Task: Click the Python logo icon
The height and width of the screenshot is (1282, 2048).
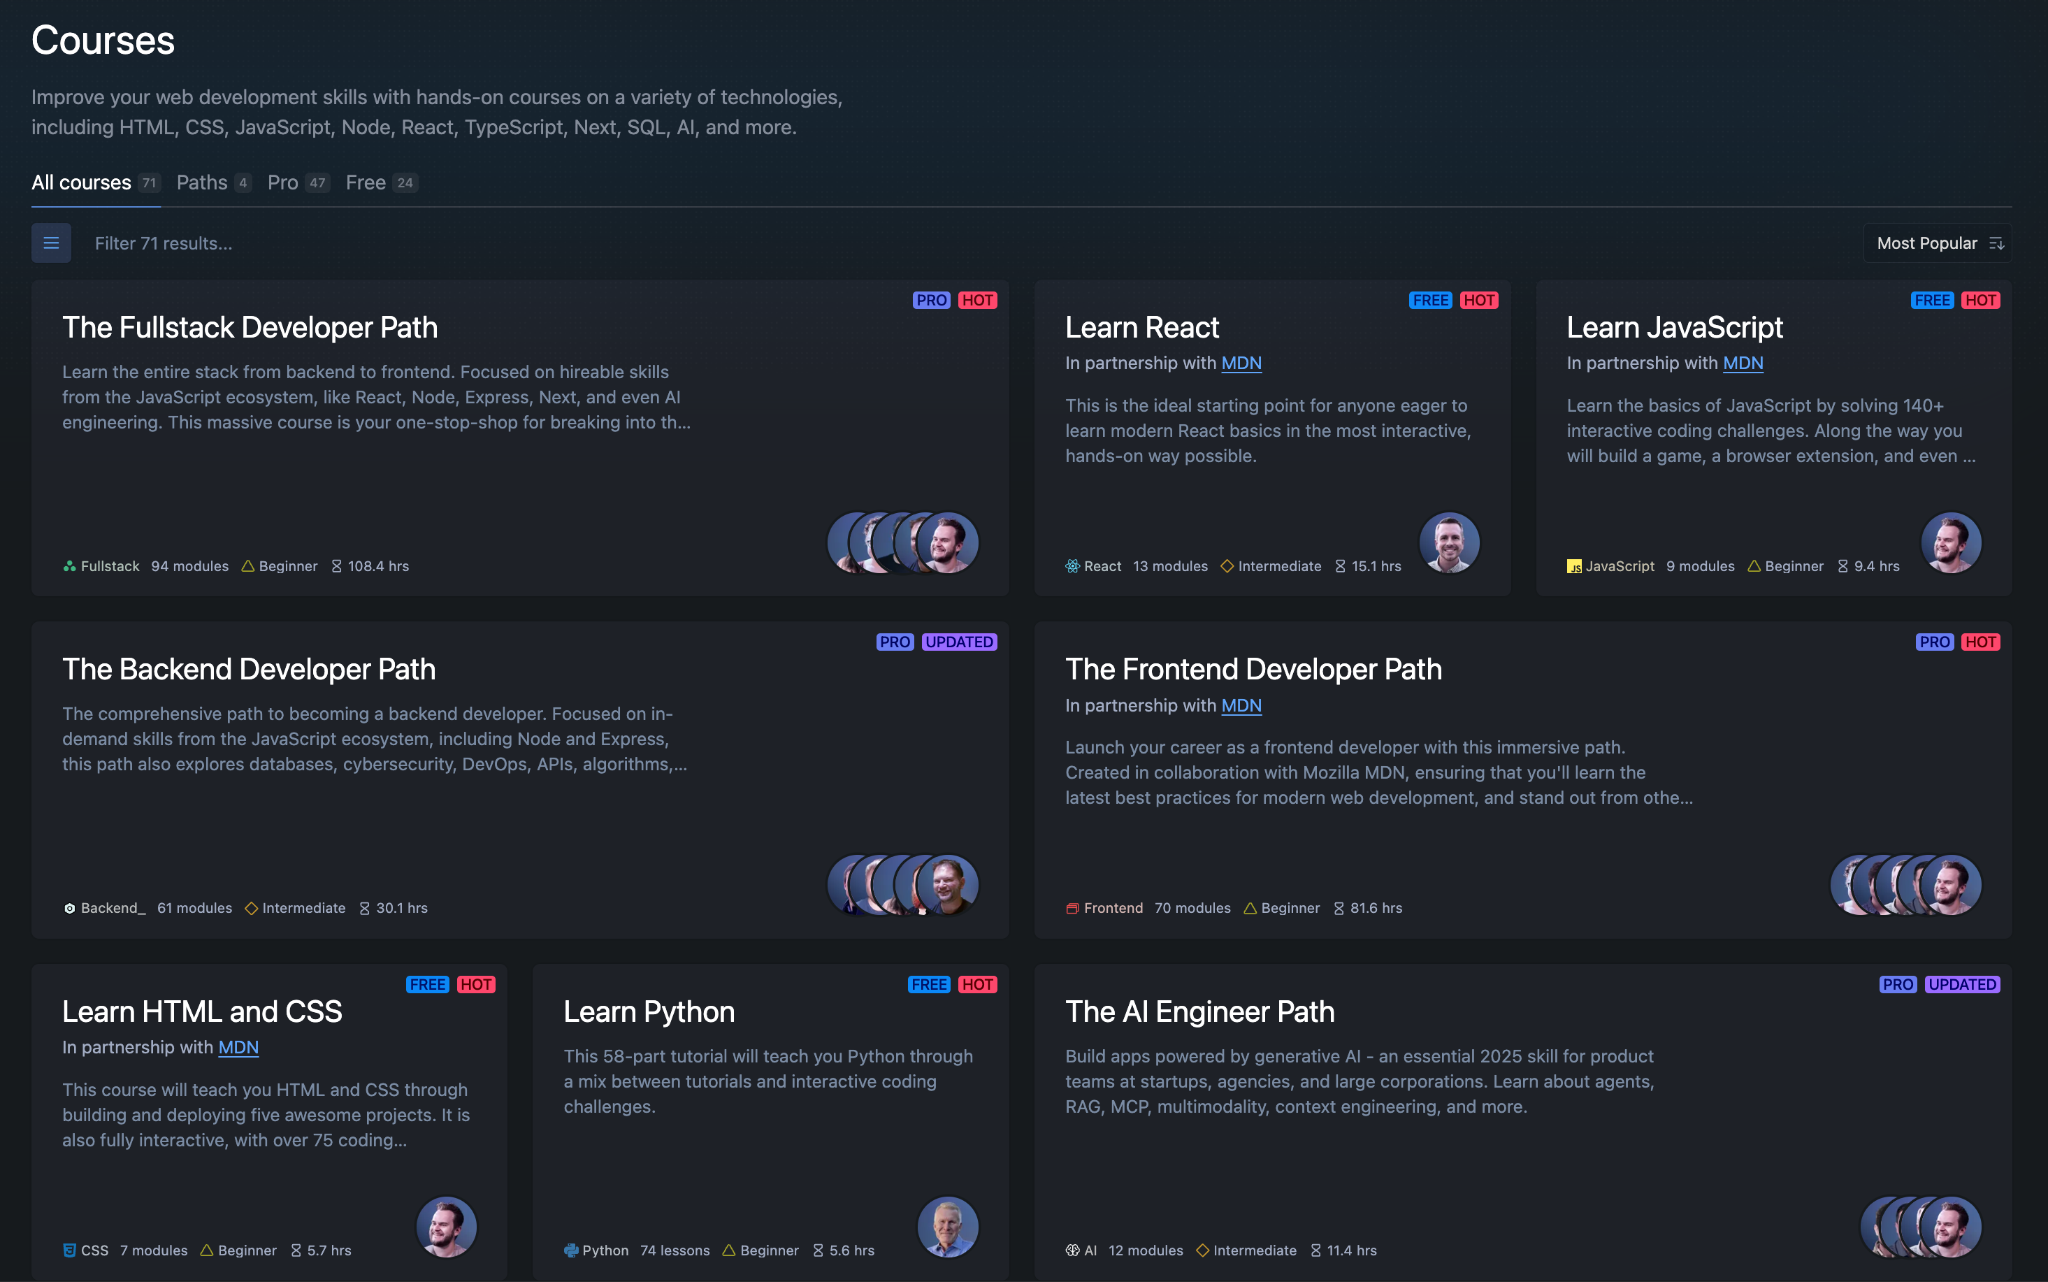Action: click(571, 1250)
